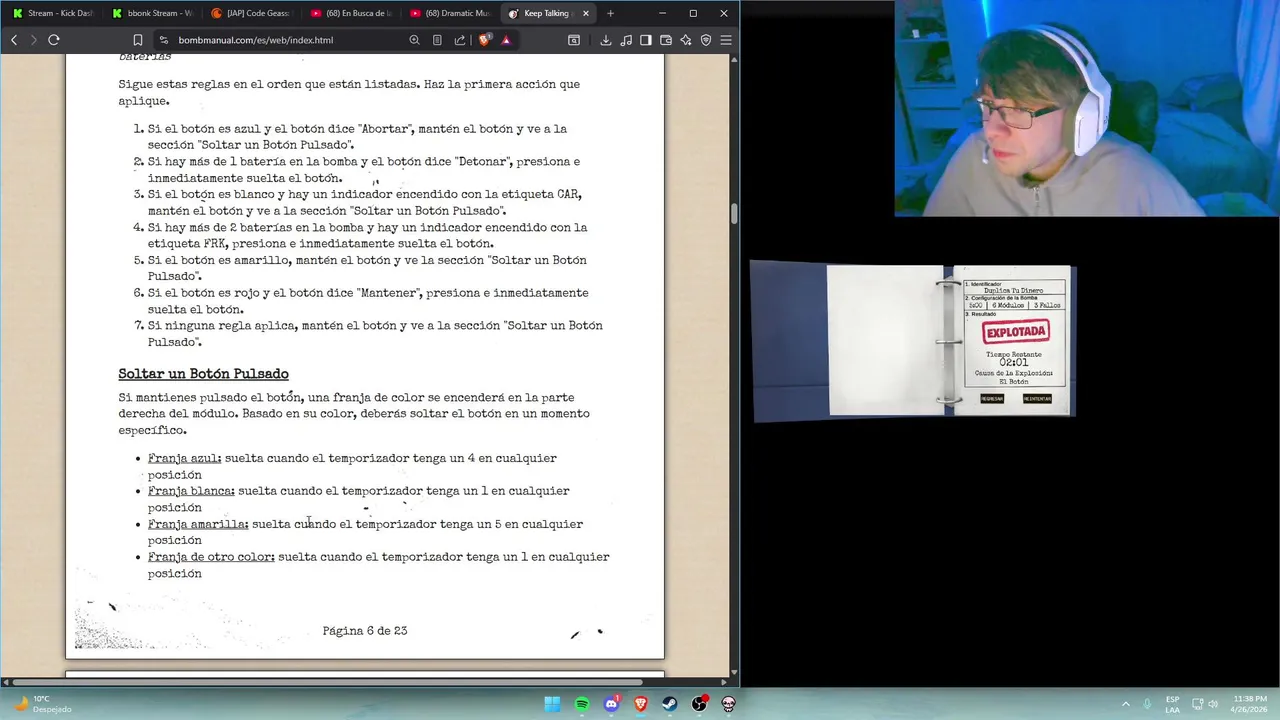
Task: Click the 'Soltar un Botón Pulsado' heading
Action: point(203,374)
